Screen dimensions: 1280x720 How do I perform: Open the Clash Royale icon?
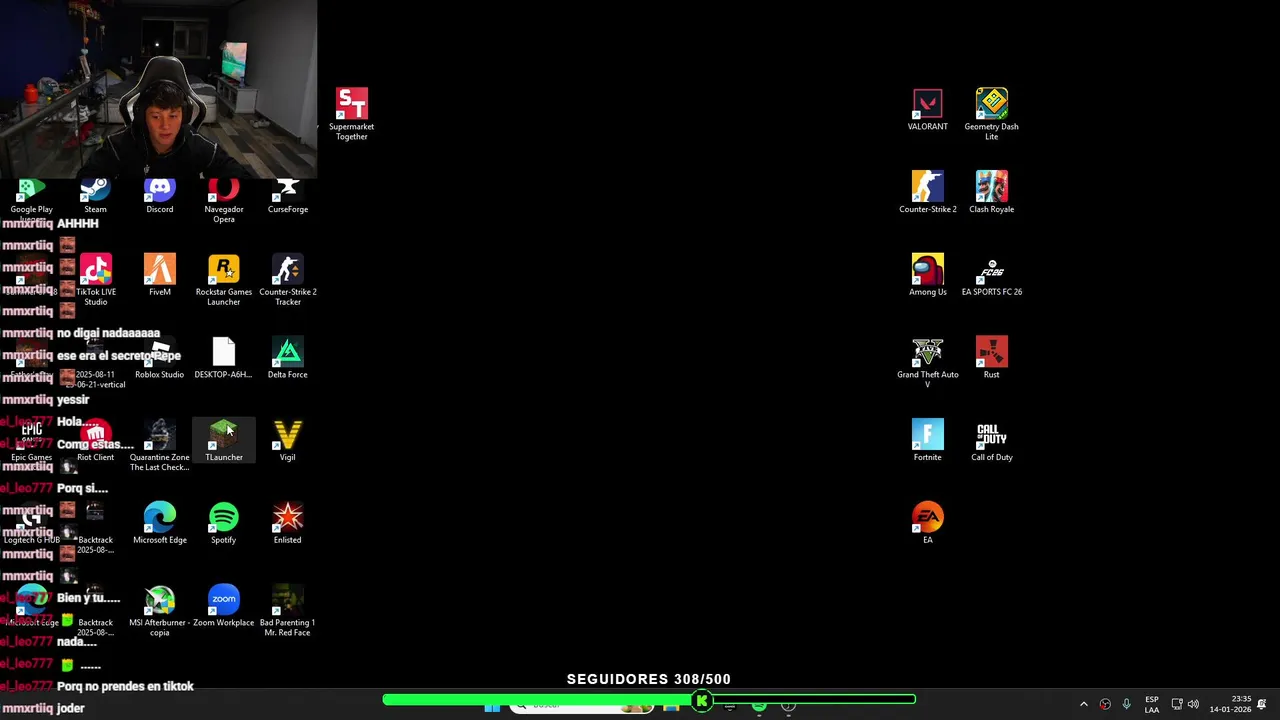pyautogui.click(x=991, y=192)
